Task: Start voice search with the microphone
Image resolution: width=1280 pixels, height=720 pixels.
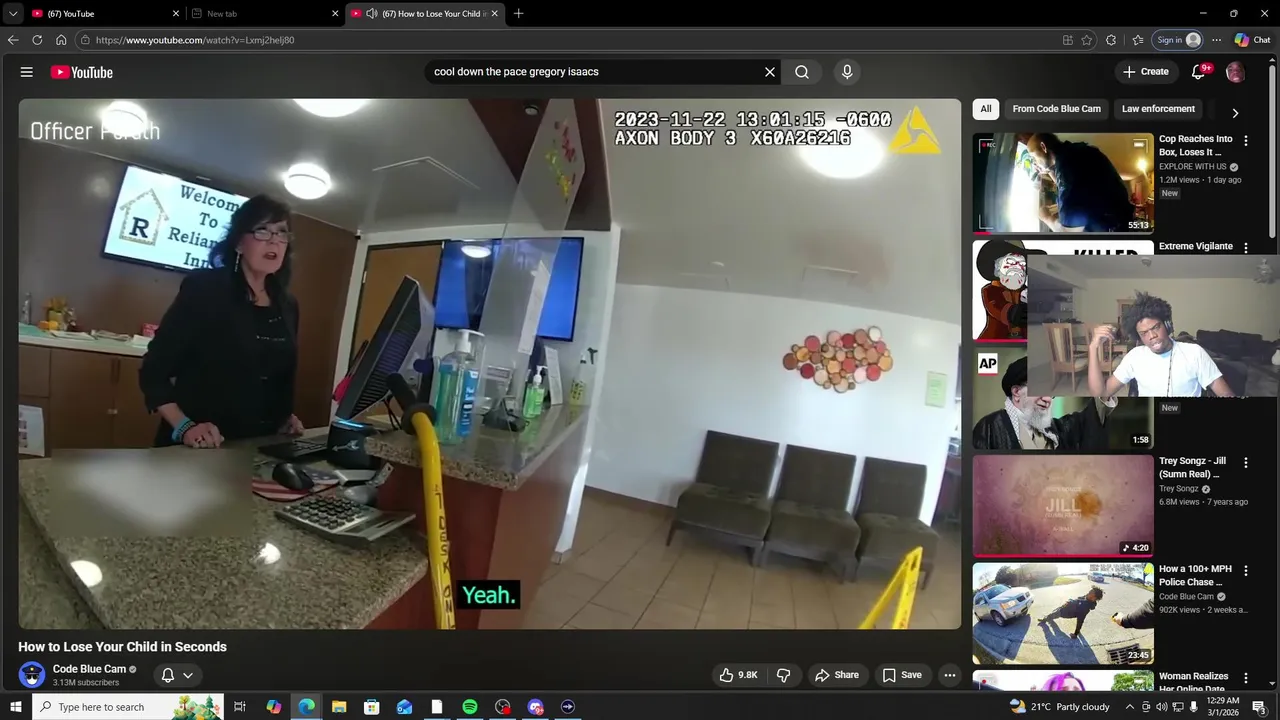Action: coord(847,72)
